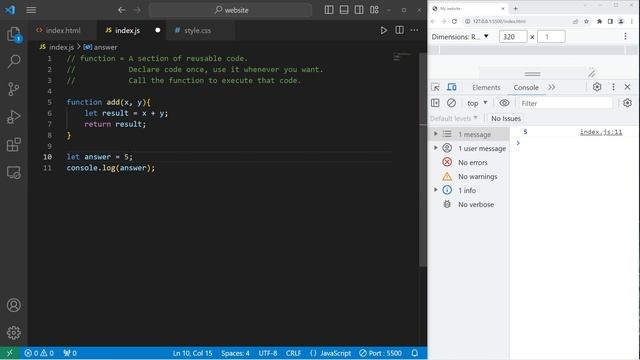Run the code with the play icon
Image resolution: width=640 pixels, height=360 pixels.
384,30
